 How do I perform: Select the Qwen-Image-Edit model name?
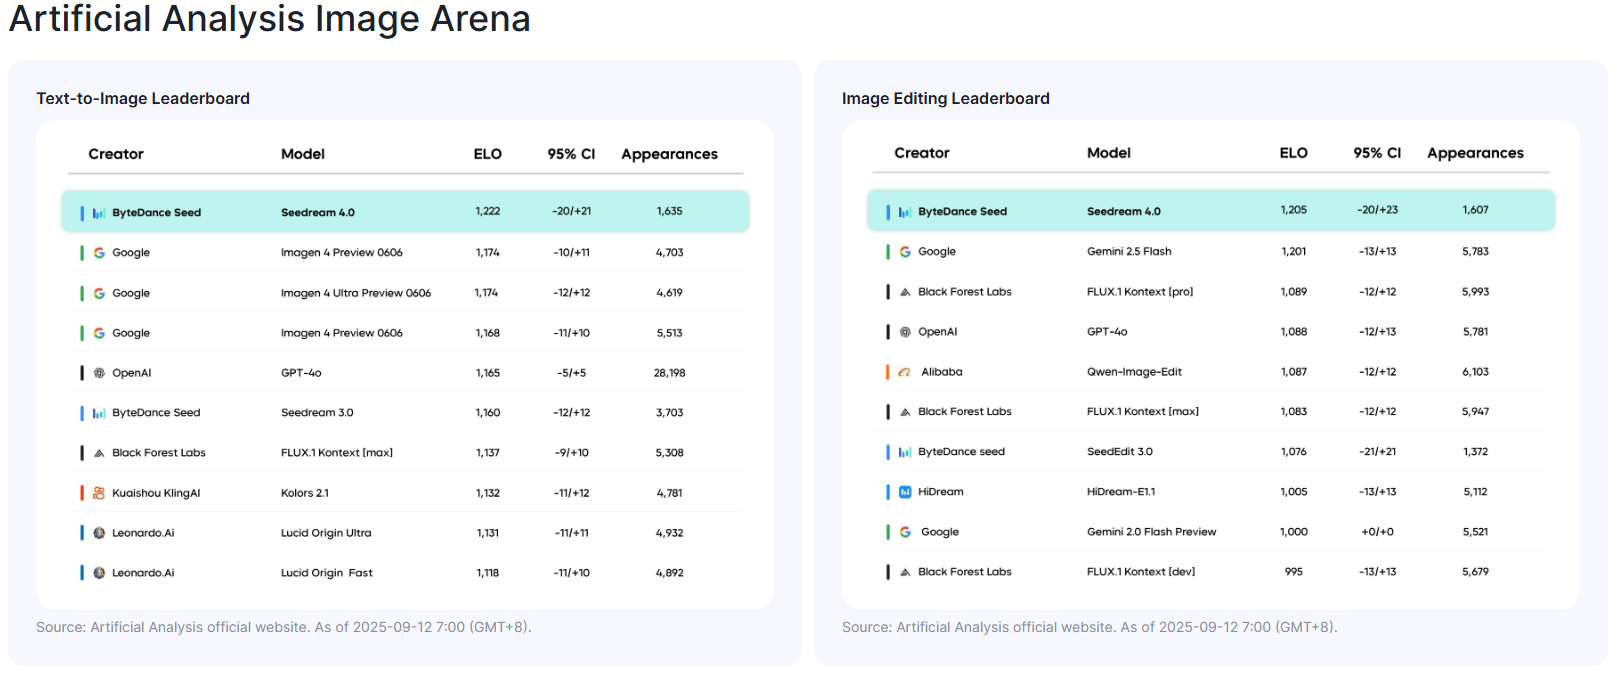point(1134,372)
